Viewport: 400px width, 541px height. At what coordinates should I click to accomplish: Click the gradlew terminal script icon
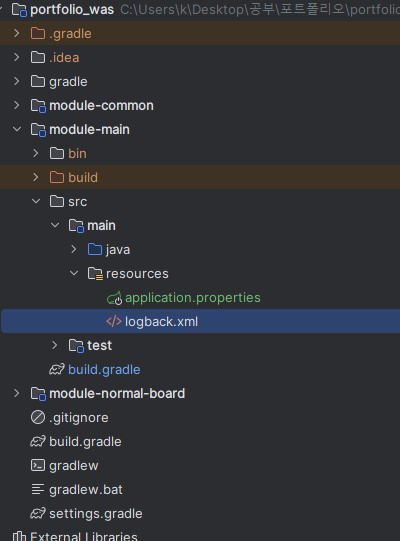(38, 465)
